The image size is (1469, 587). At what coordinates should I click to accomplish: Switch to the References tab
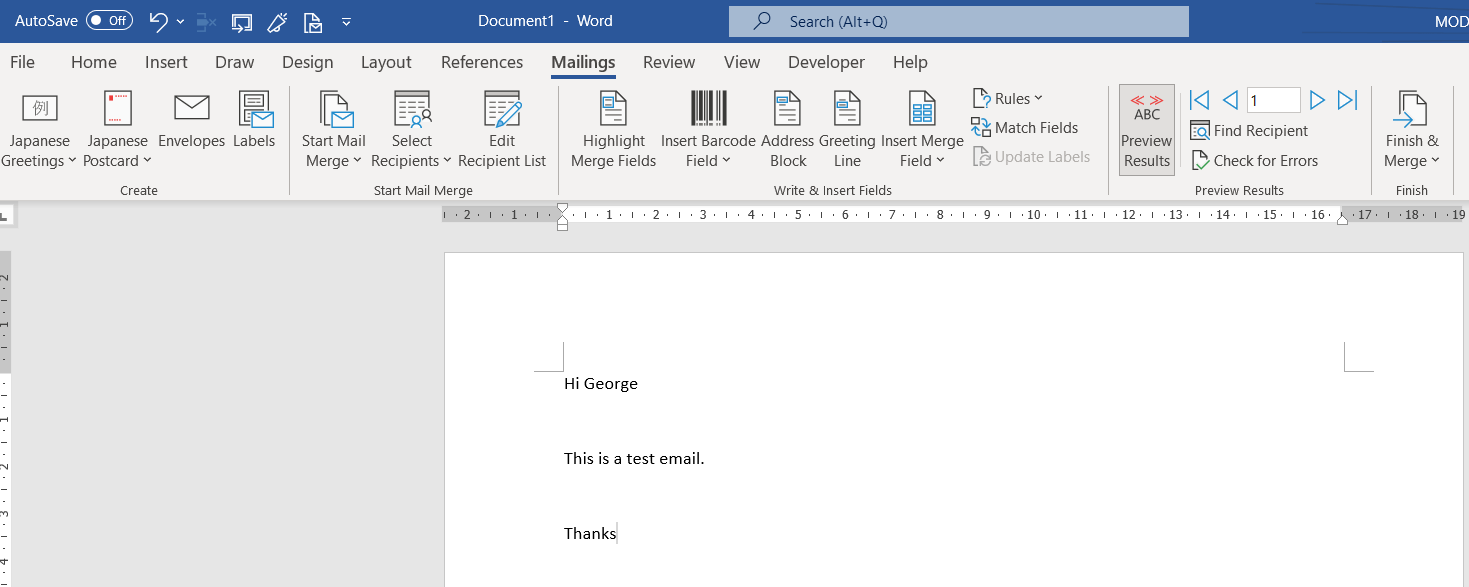pos(482,62)
